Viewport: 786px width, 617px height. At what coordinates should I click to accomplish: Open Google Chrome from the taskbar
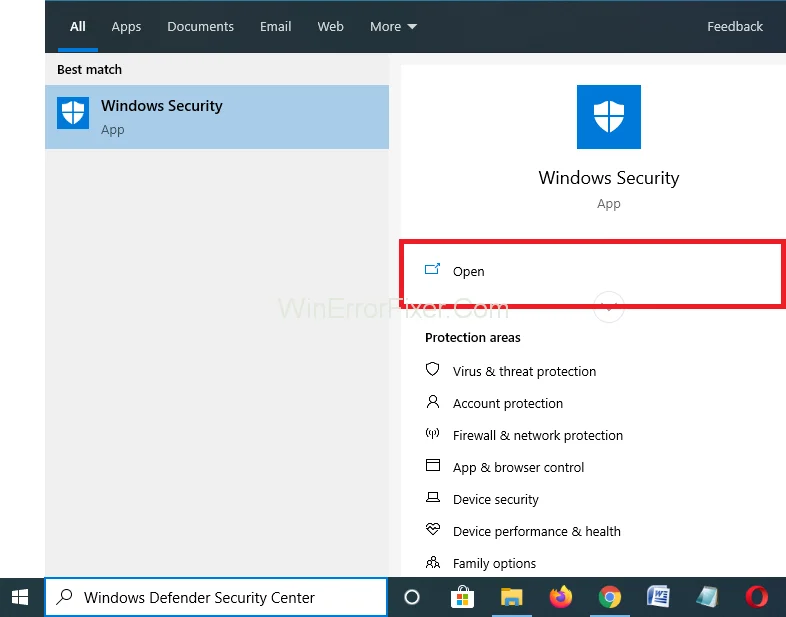[609, 597]
